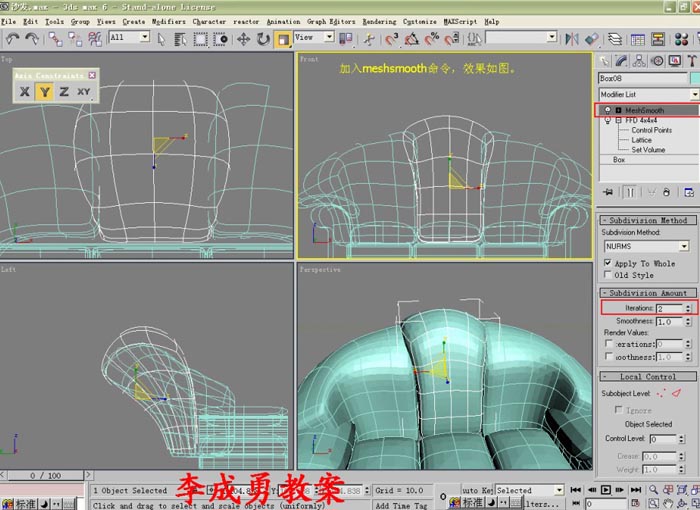The width and height of the screenshot is (700, 510).
Task: Click Configure Modifier Sets icon
Action: 689,192
